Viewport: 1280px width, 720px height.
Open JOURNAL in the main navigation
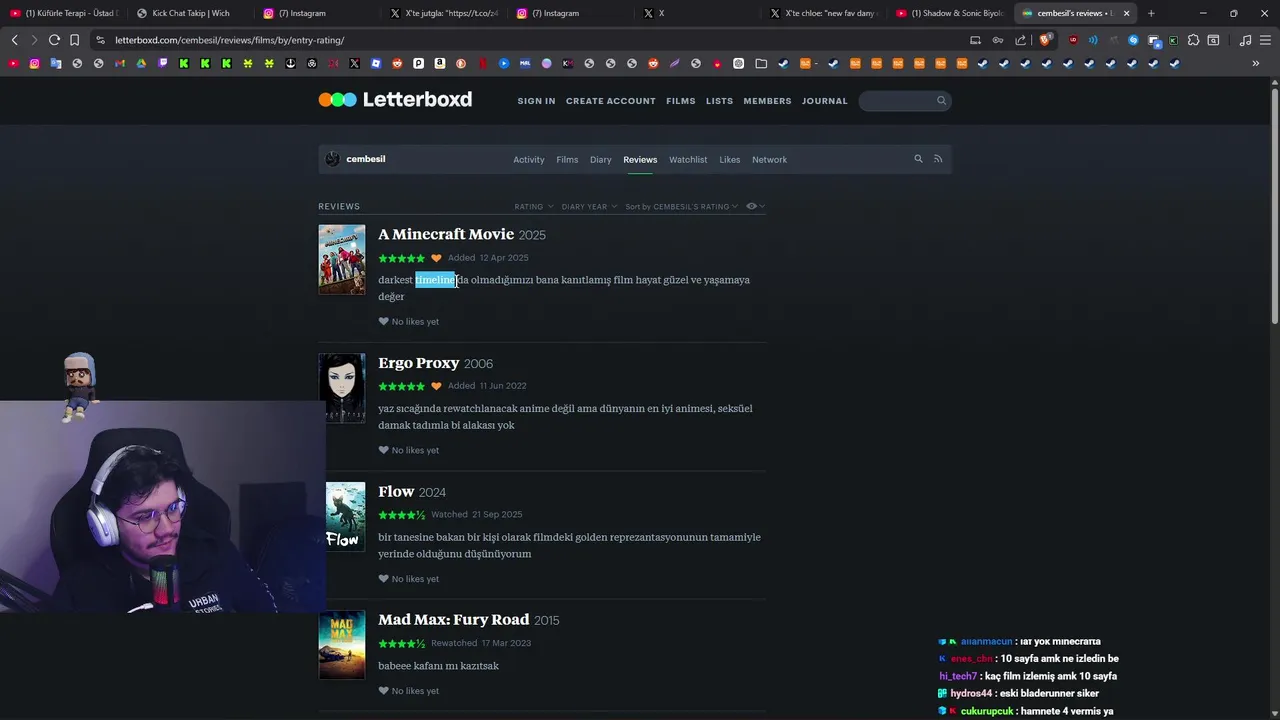(x=824, y=101)
